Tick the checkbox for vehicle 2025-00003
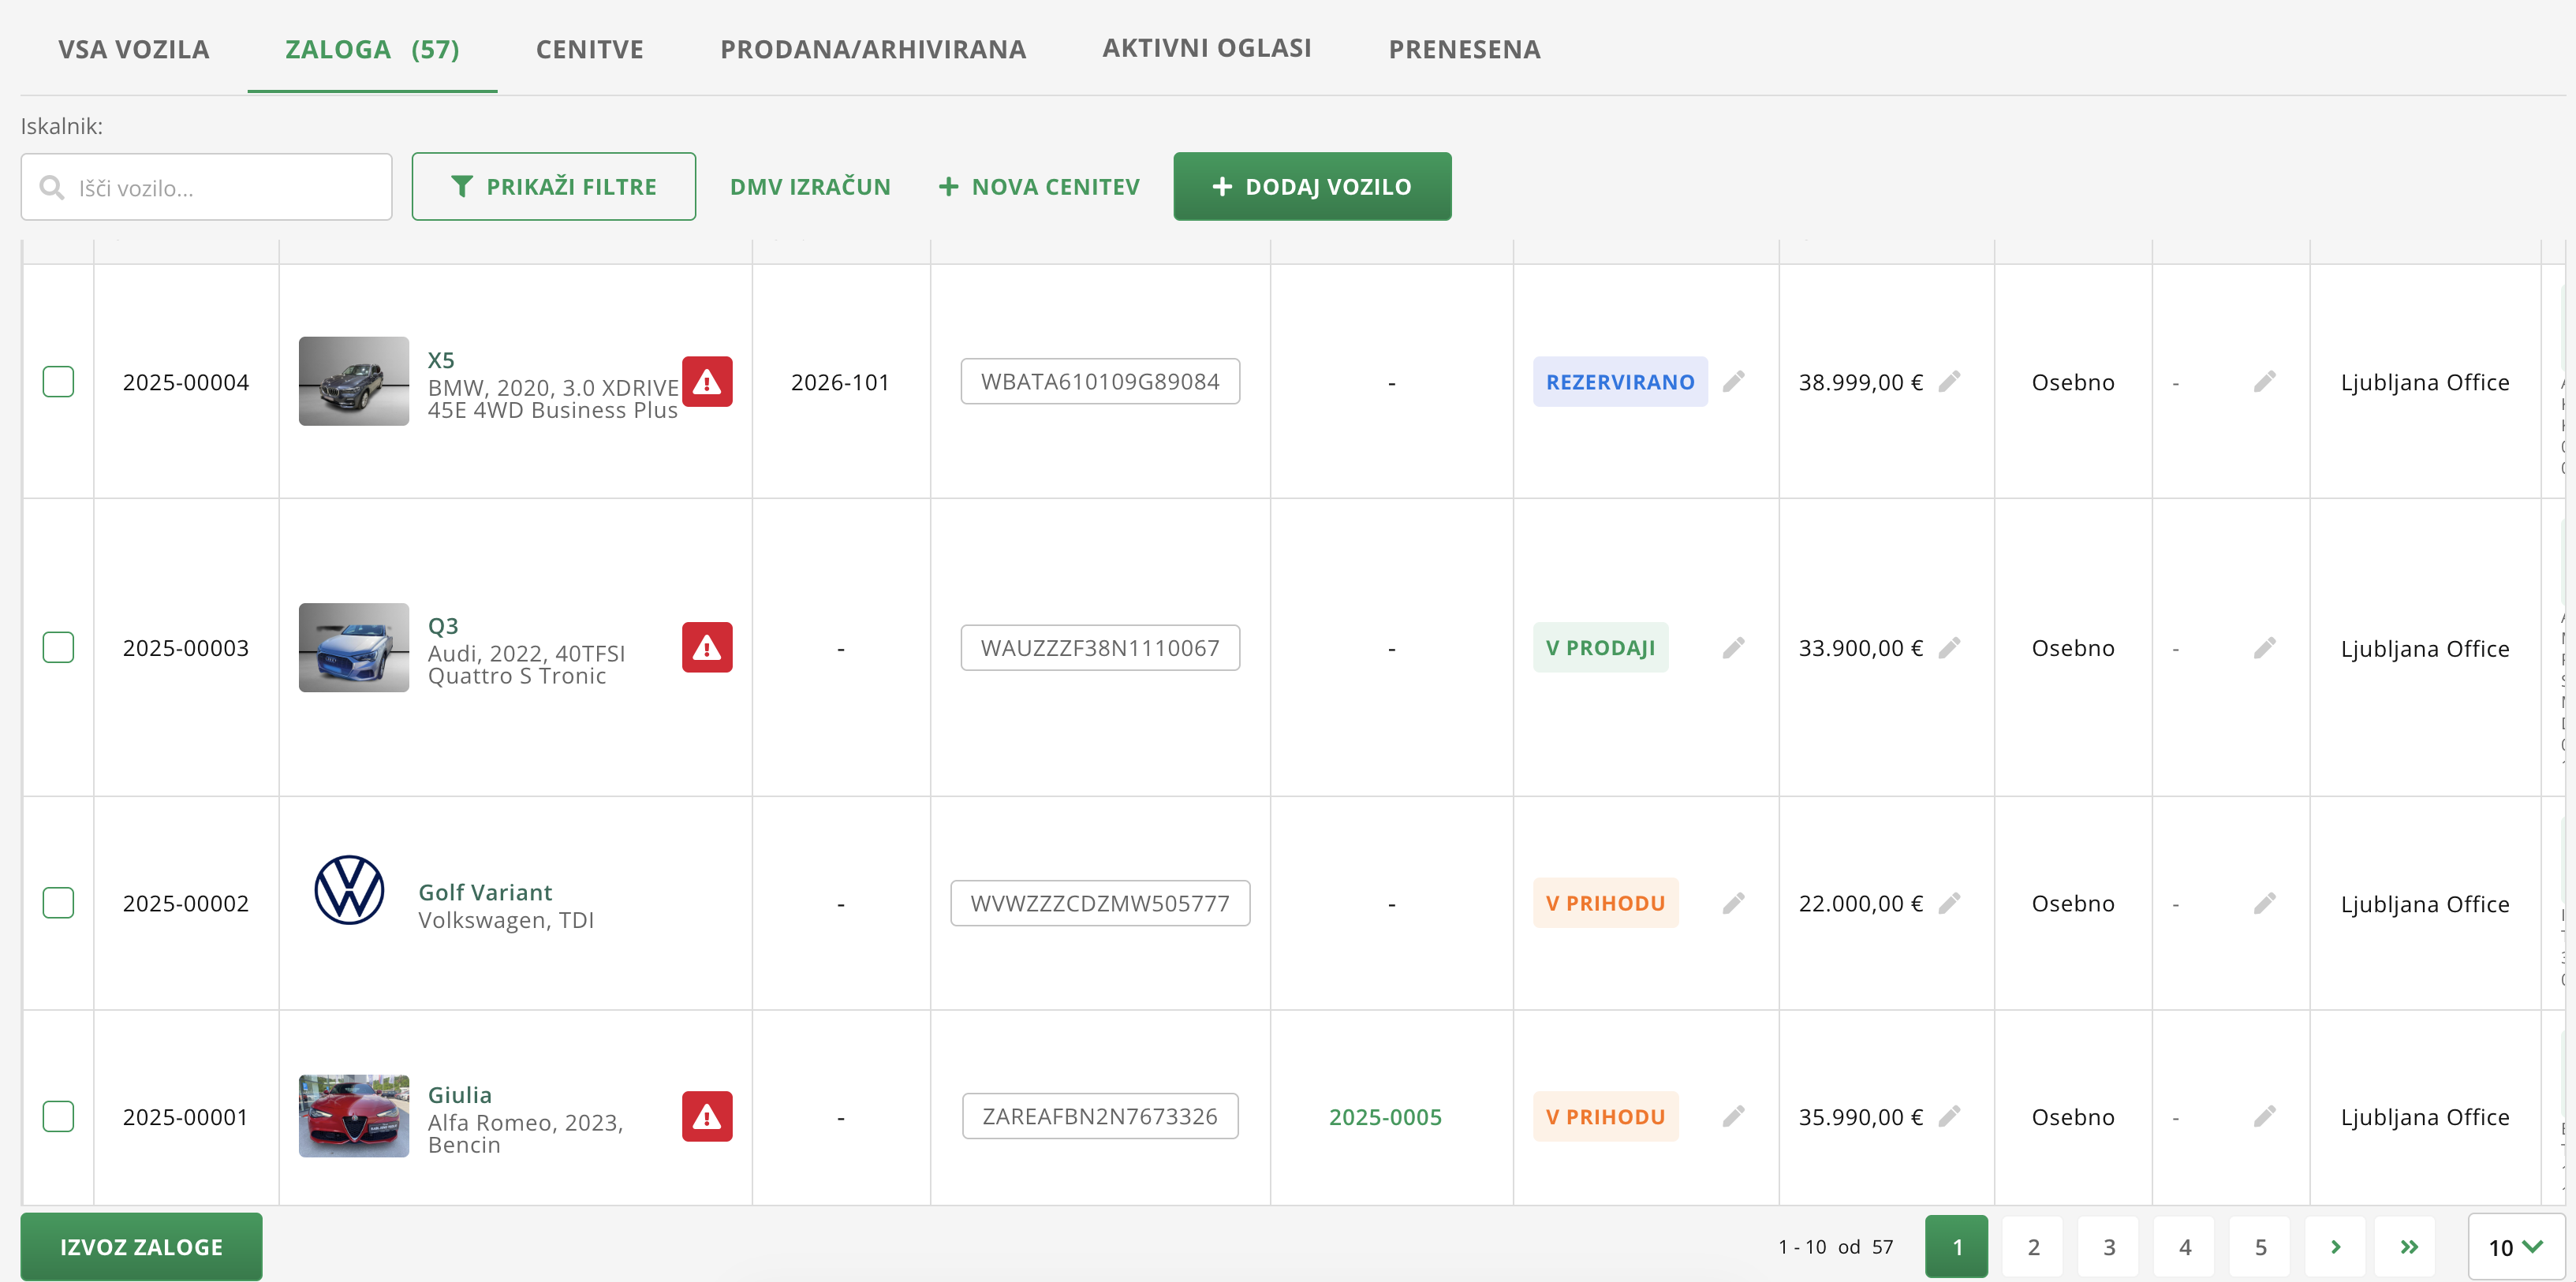The height and width of the screenshot is (1282, 2576). pos(58,648)
